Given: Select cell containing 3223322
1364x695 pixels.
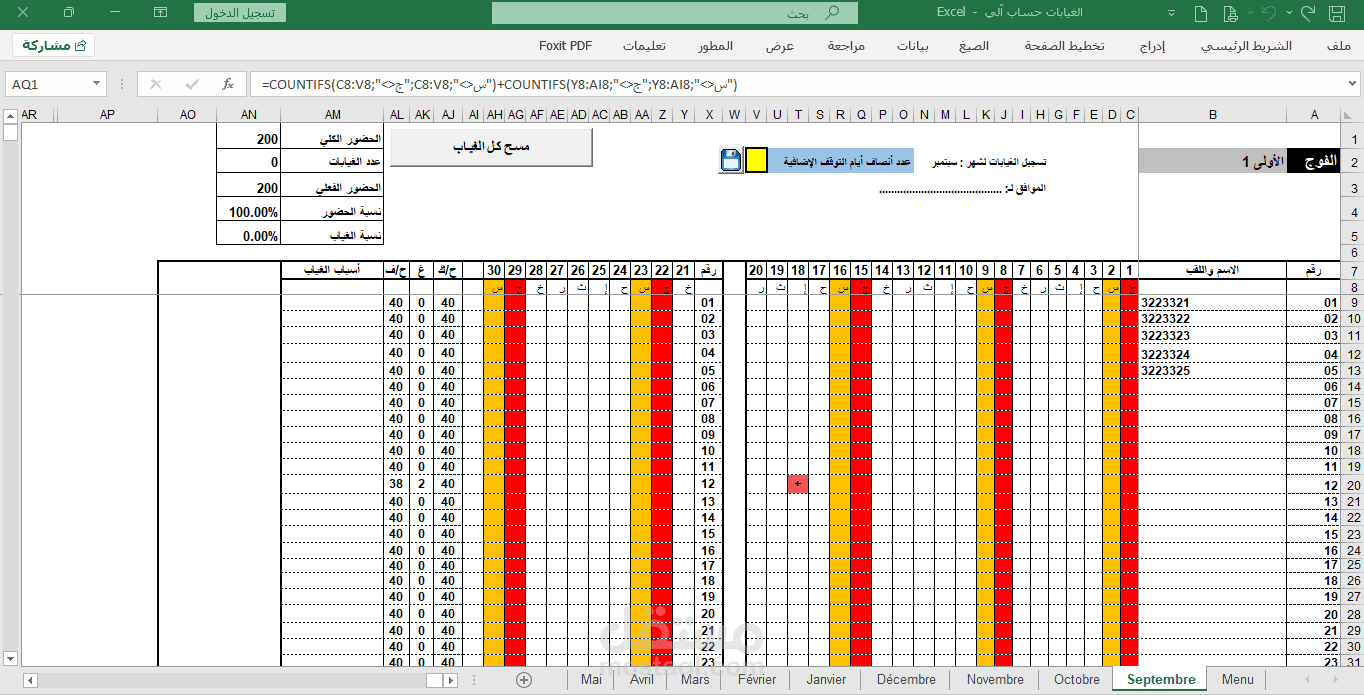Looking at the screenshot, I should coord(1213,318).
